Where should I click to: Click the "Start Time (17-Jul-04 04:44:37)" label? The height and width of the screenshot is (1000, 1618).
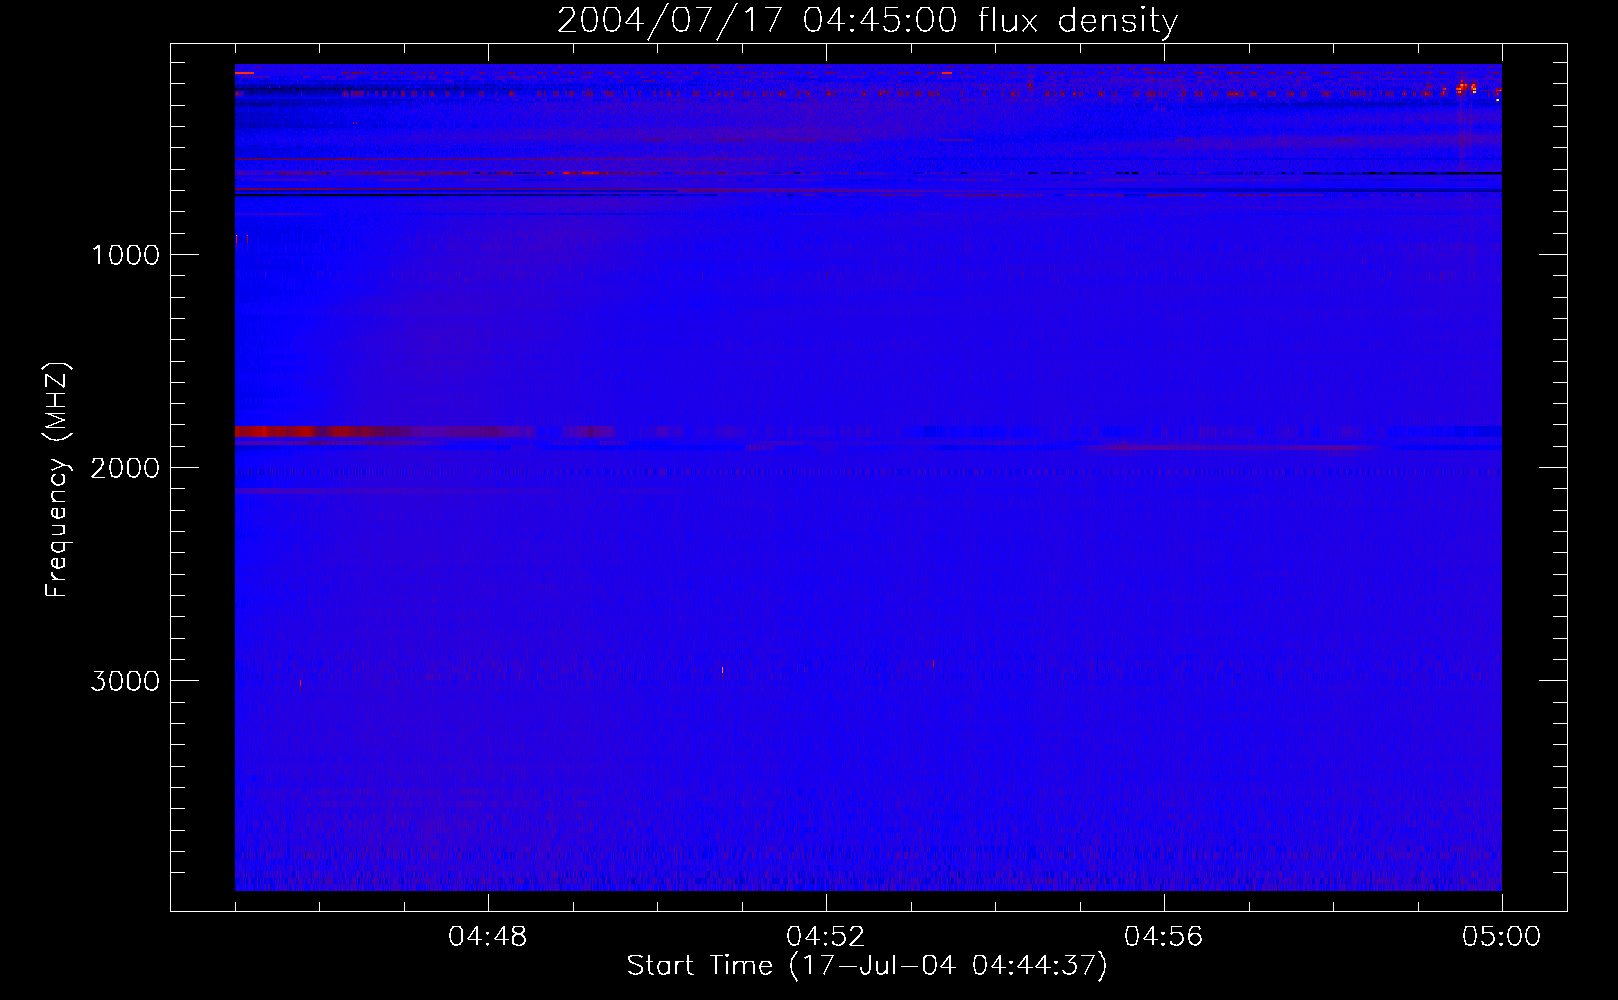[x=867, y=966]
